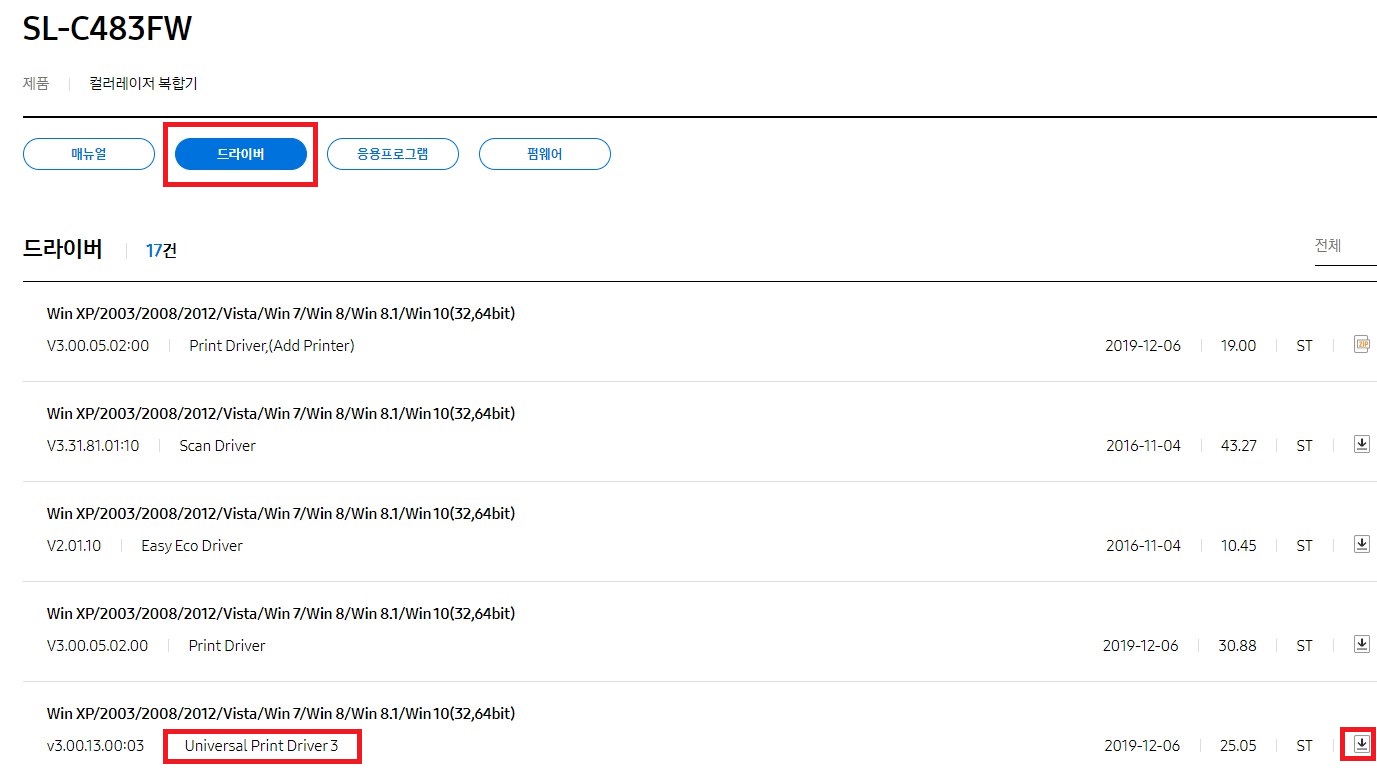The height and width of the screenshot is (770, 1377).
Task: Click 2016-11-04 date in Scan Driver row
Action: 1143,446
